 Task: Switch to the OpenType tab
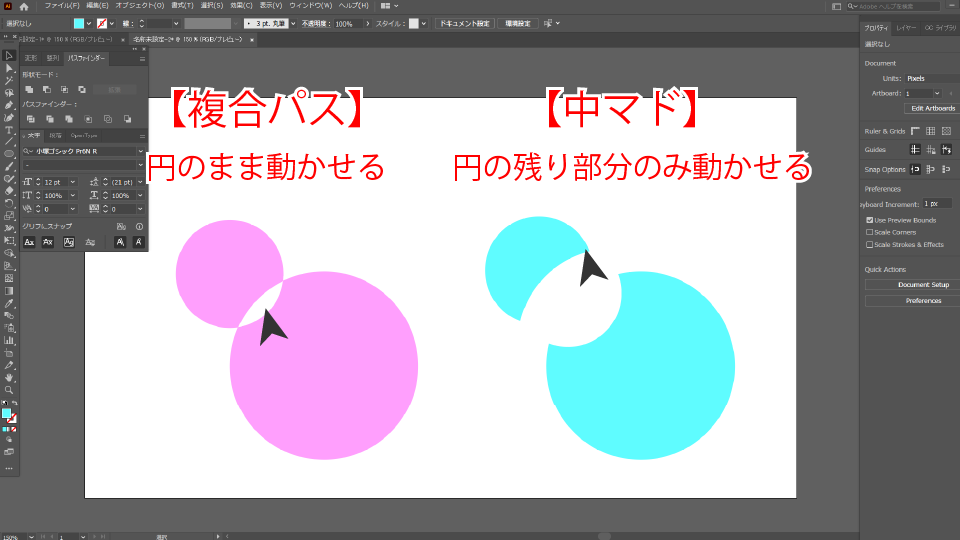[x=84, y=136]
